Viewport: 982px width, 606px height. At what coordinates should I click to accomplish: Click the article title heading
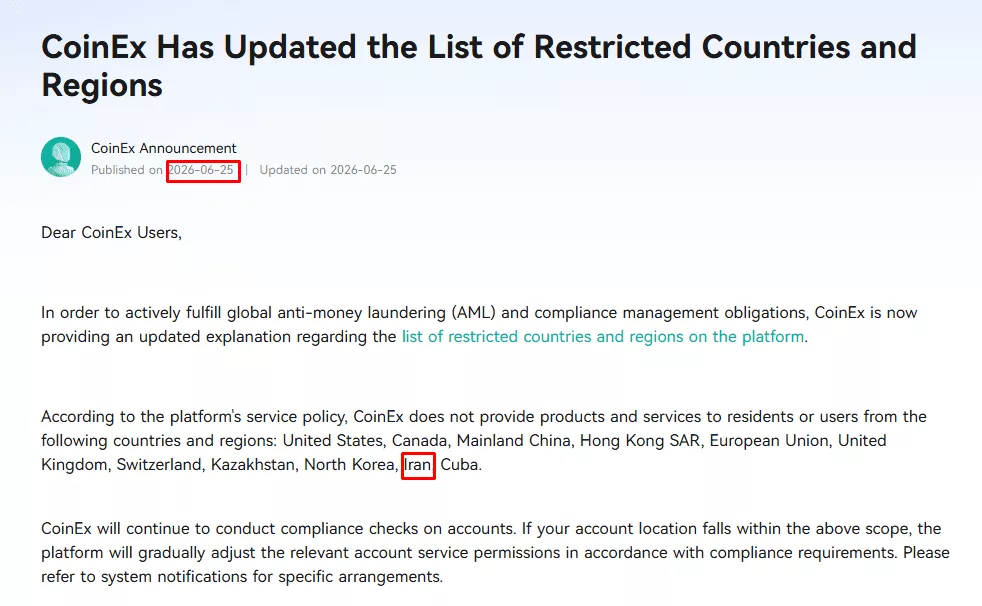tap(478, 66)
